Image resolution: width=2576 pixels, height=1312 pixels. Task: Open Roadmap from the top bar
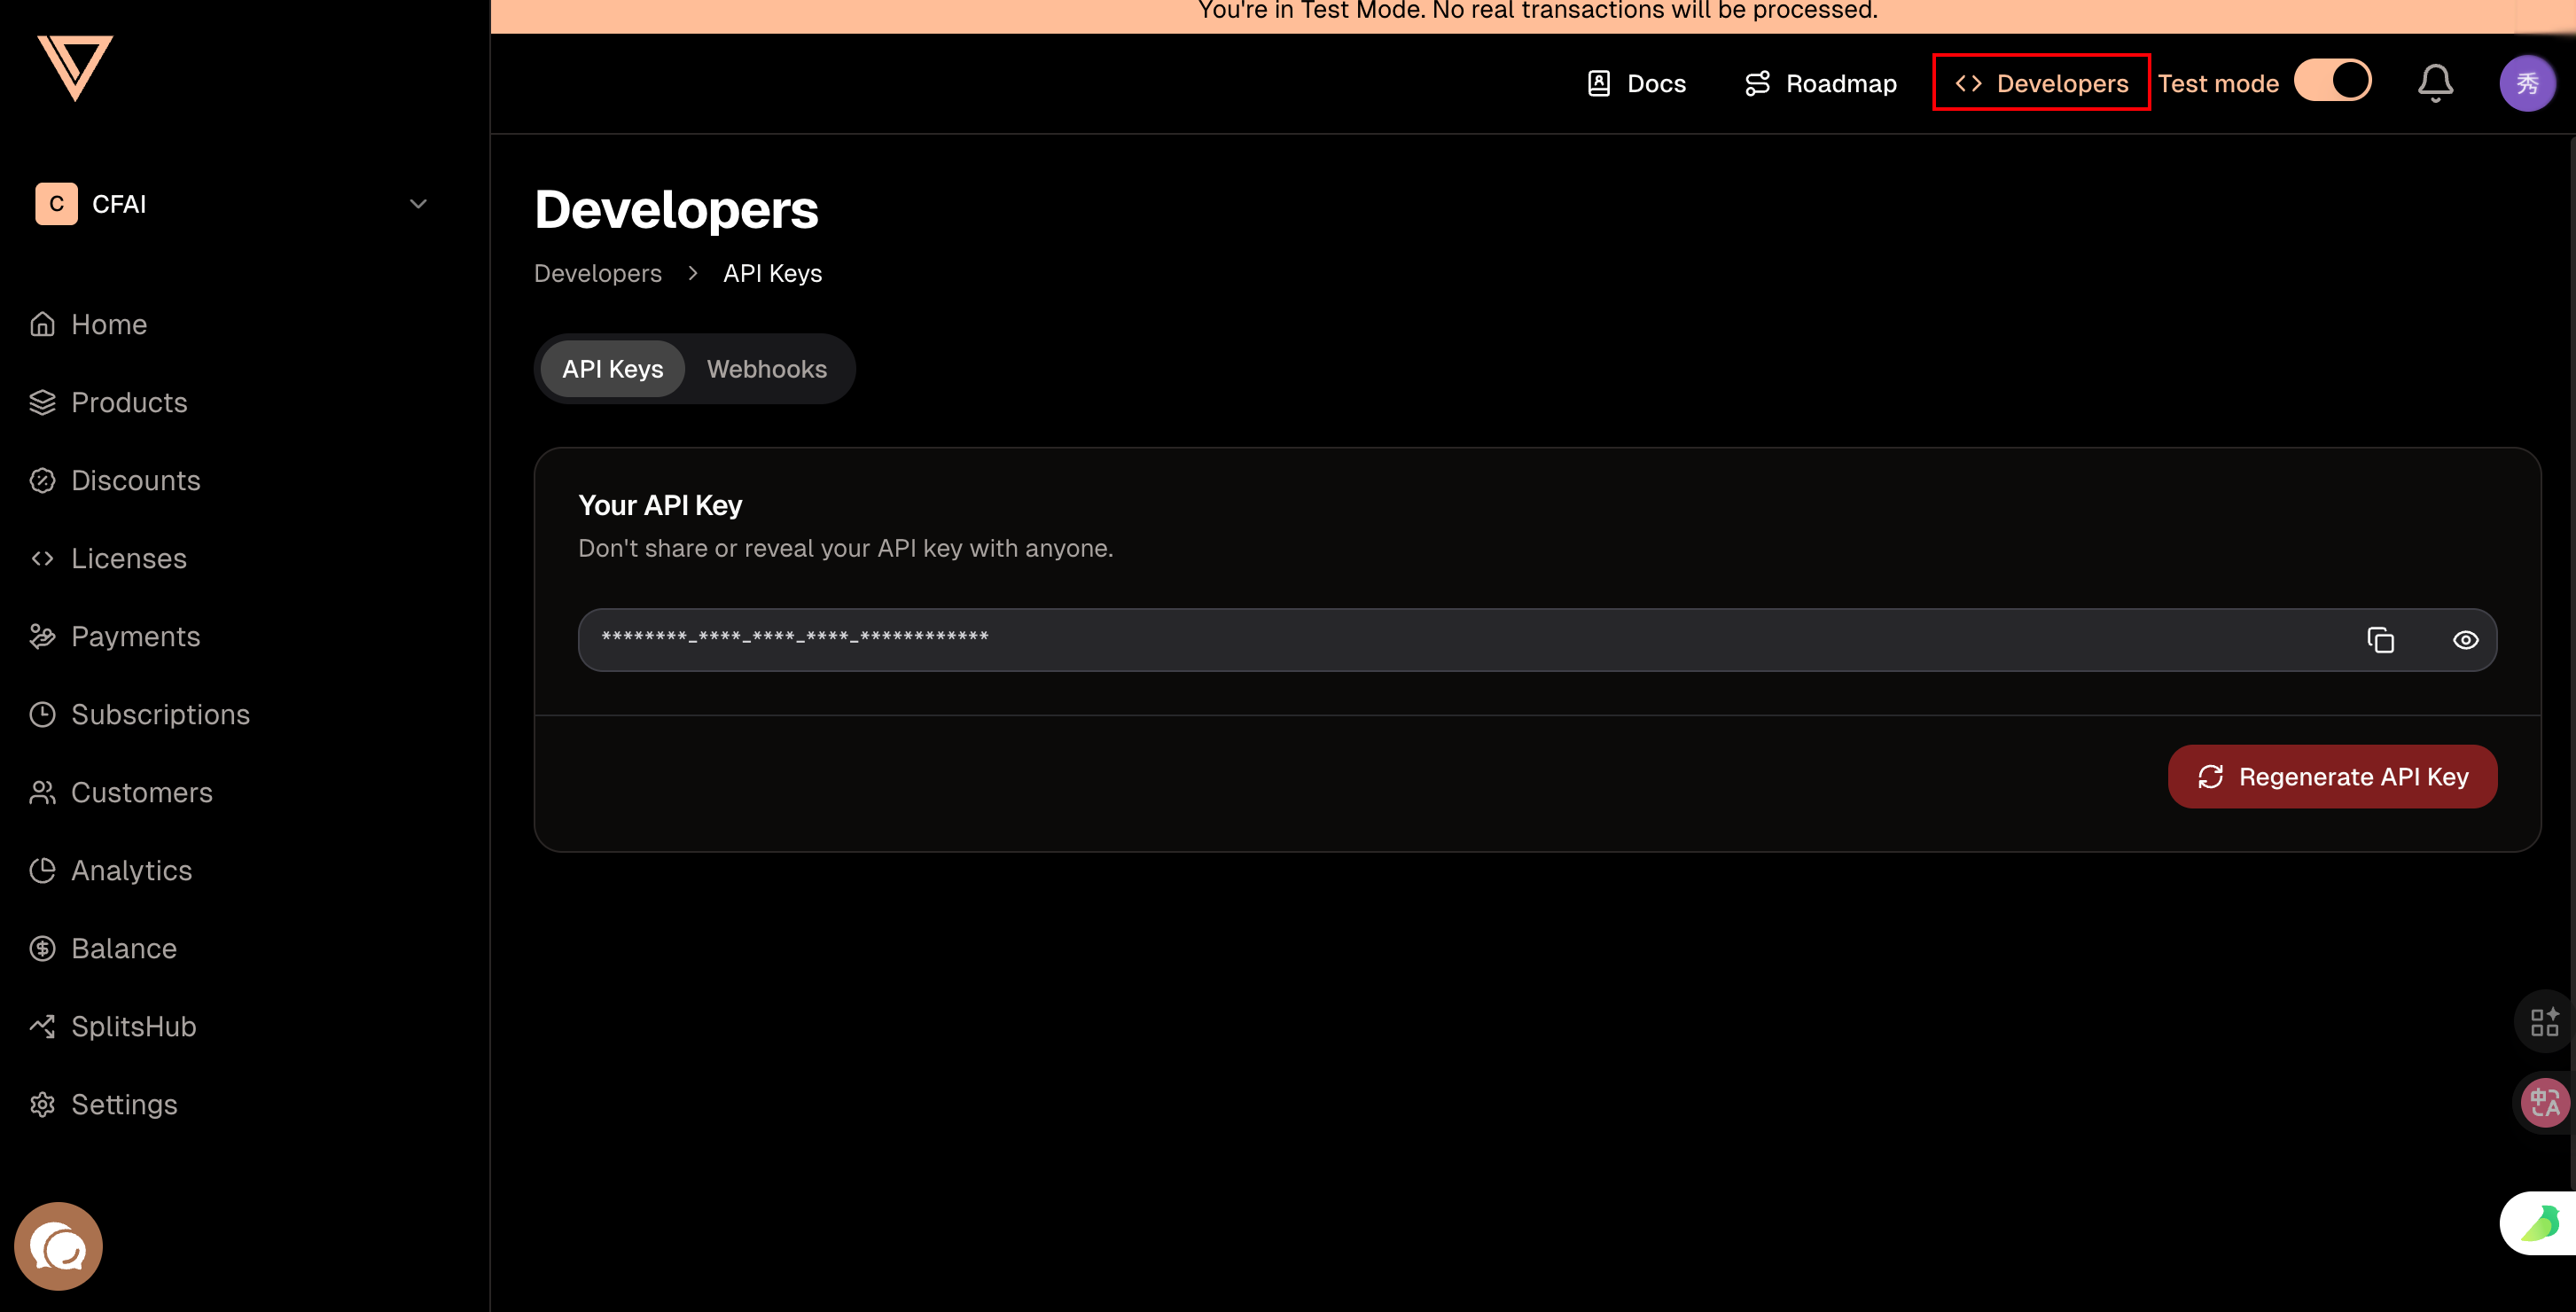point(1820,83)
